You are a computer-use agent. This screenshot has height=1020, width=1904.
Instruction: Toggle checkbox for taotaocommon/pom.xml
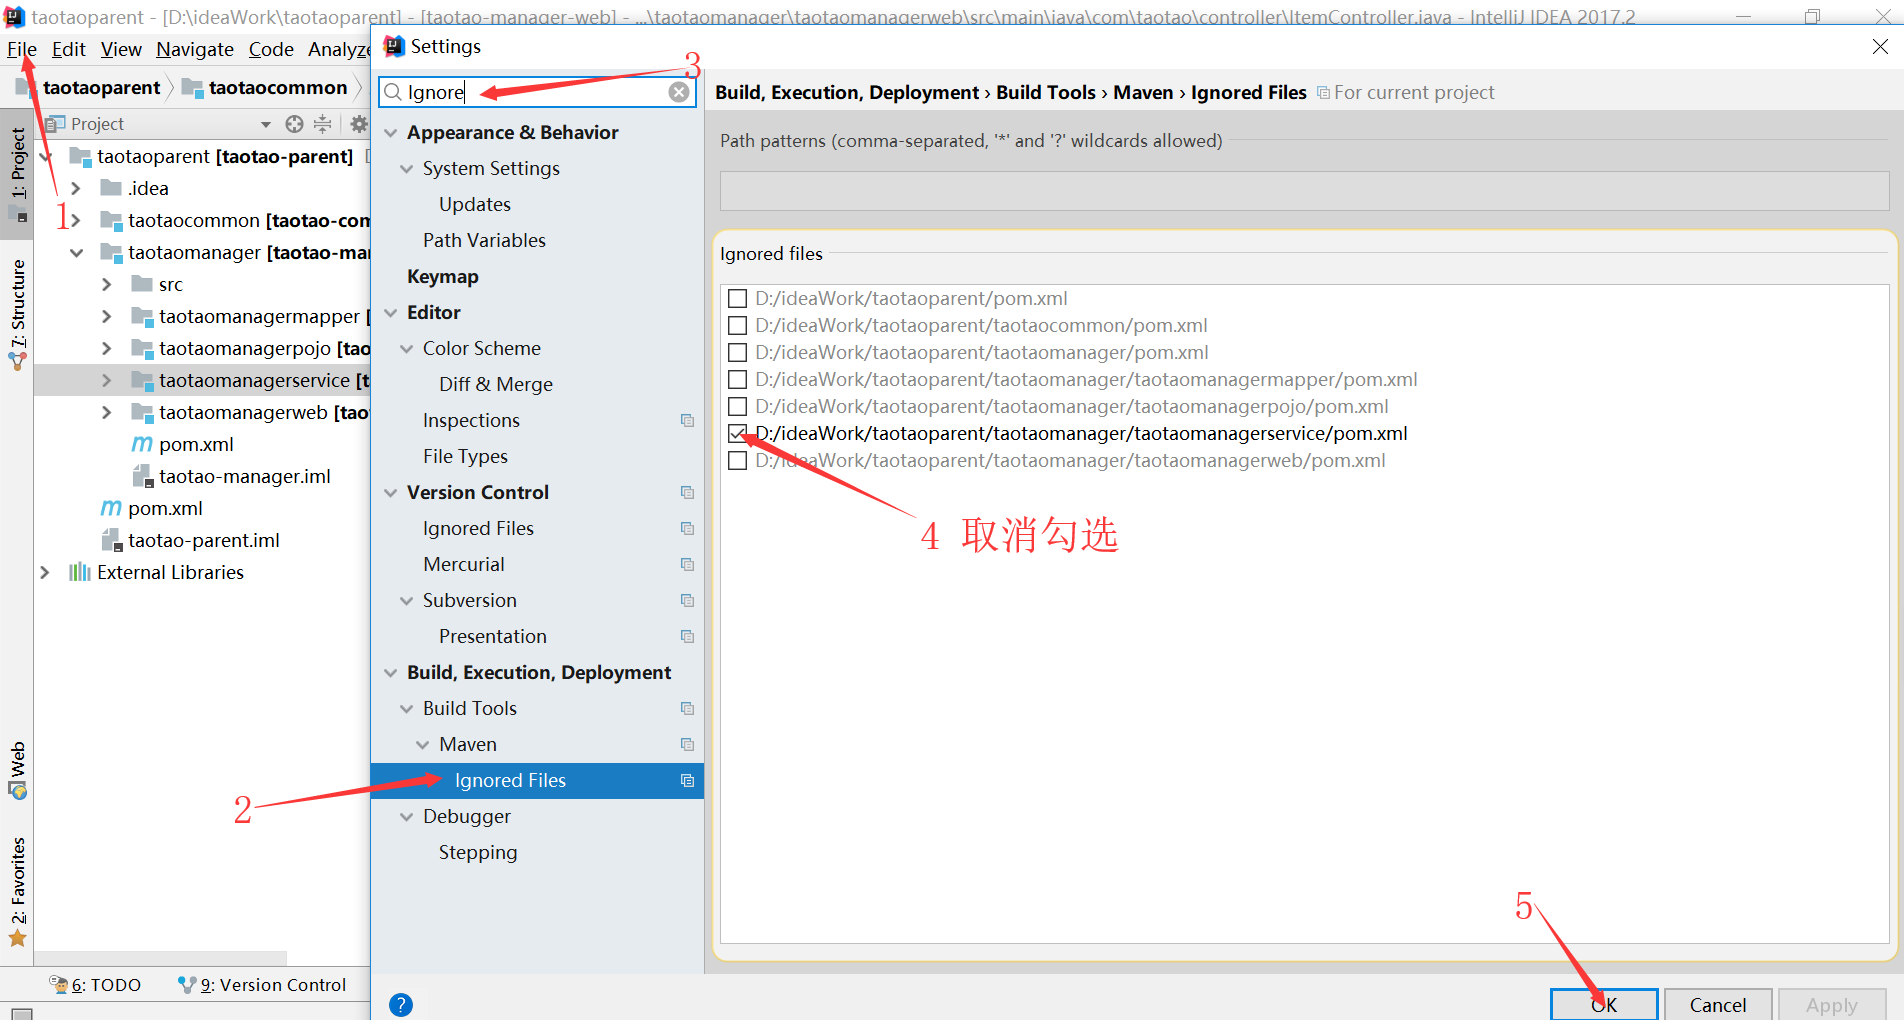click(x=738, y=325)
